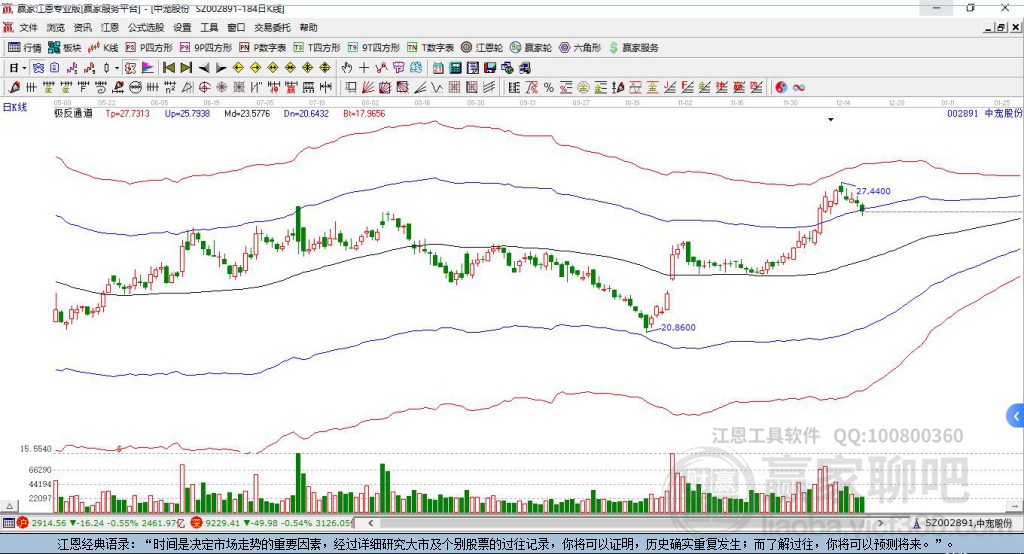Image resolution: width=1024 pixels, height=554 pixels.
Task: Toggle the purple flag indicator icon
Action: tap(148, 68)
